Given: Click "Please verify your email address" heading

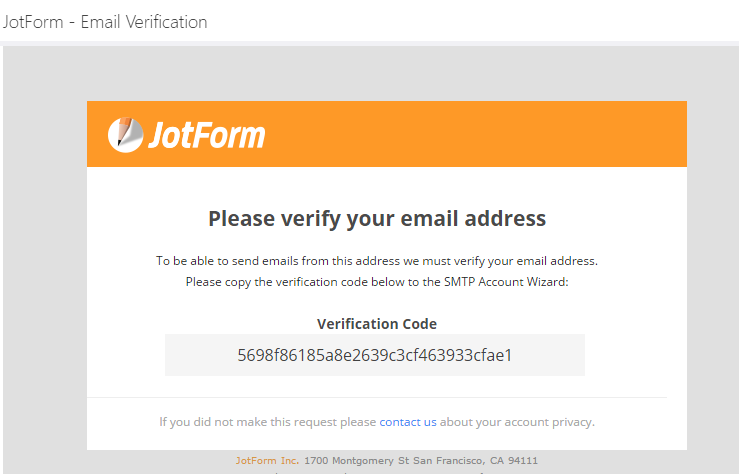Looking at the screenshot, I should (377, 218).
